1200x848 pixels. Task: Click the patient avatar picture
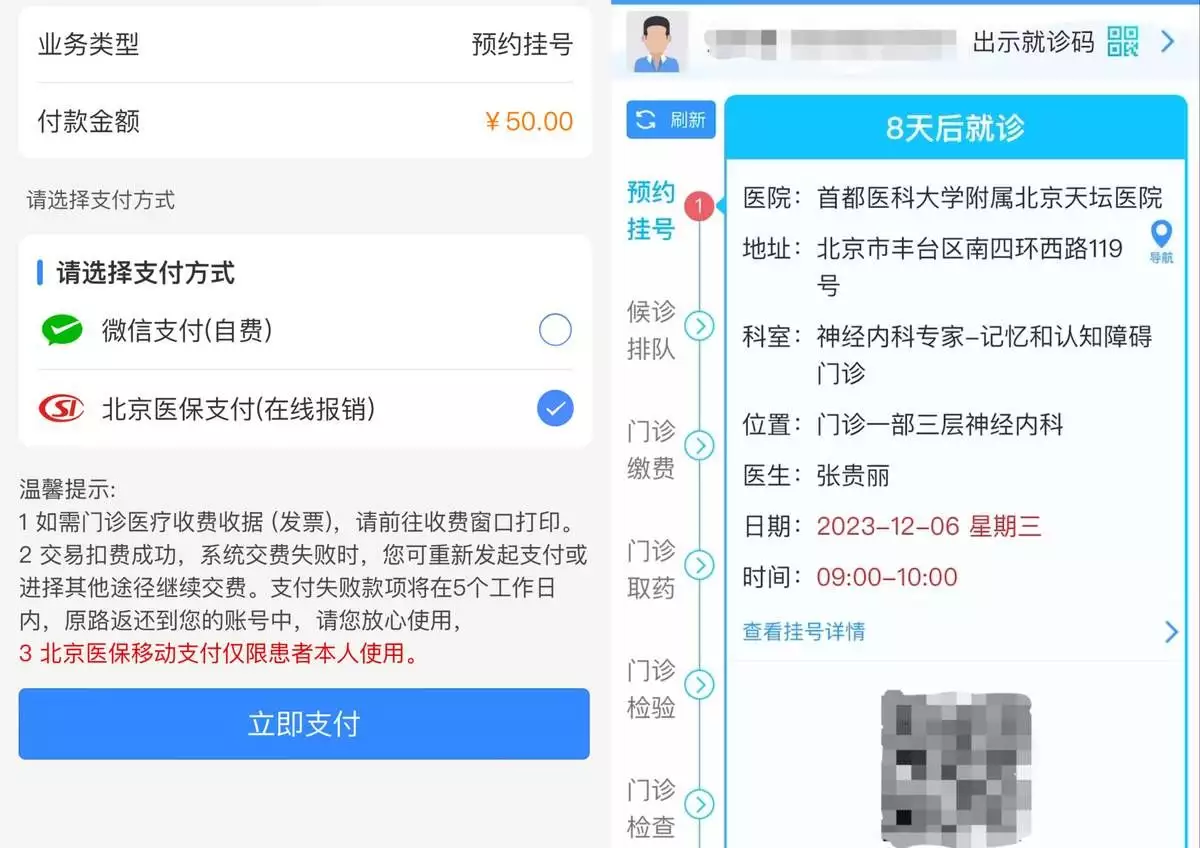657,42
